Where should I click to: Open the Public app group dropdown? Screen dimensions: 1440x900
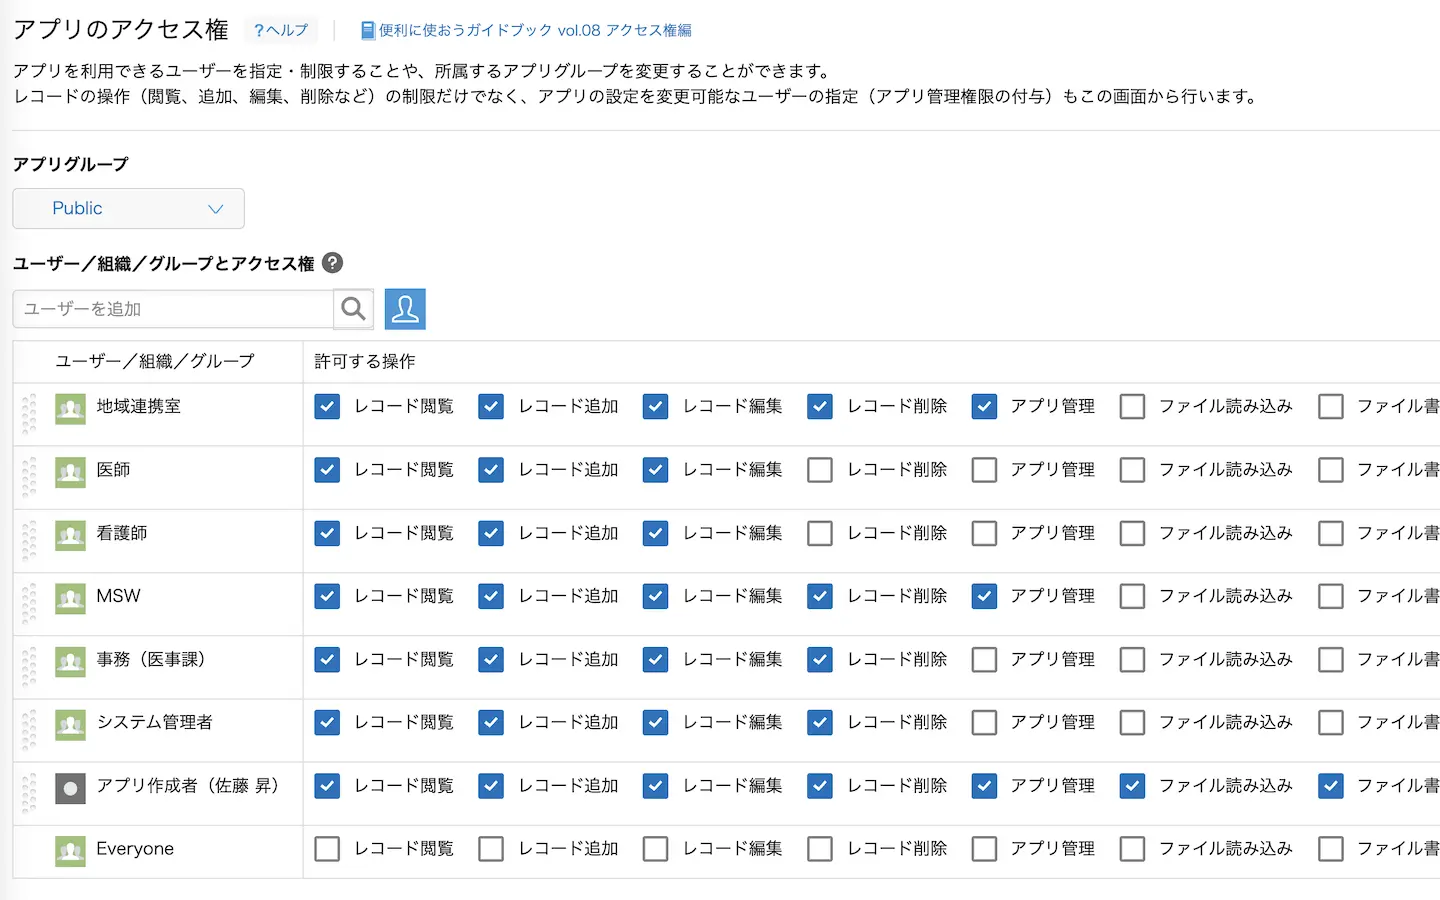pos(129,208)
